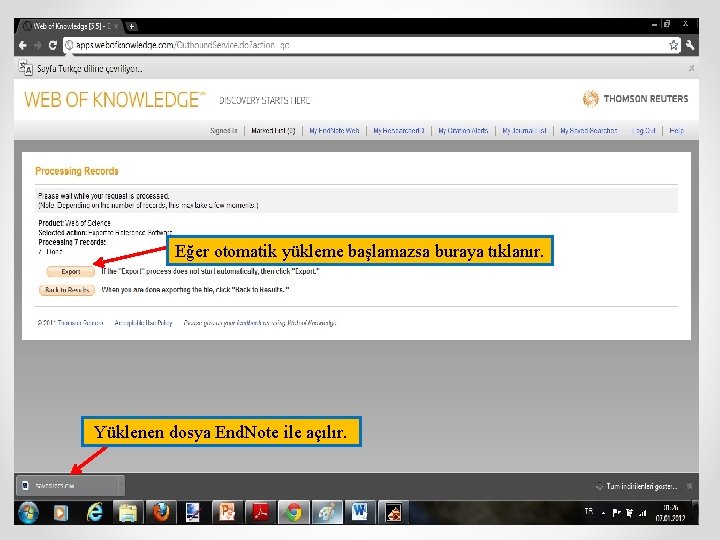Click the Log Out link

[x=643, y=130]
